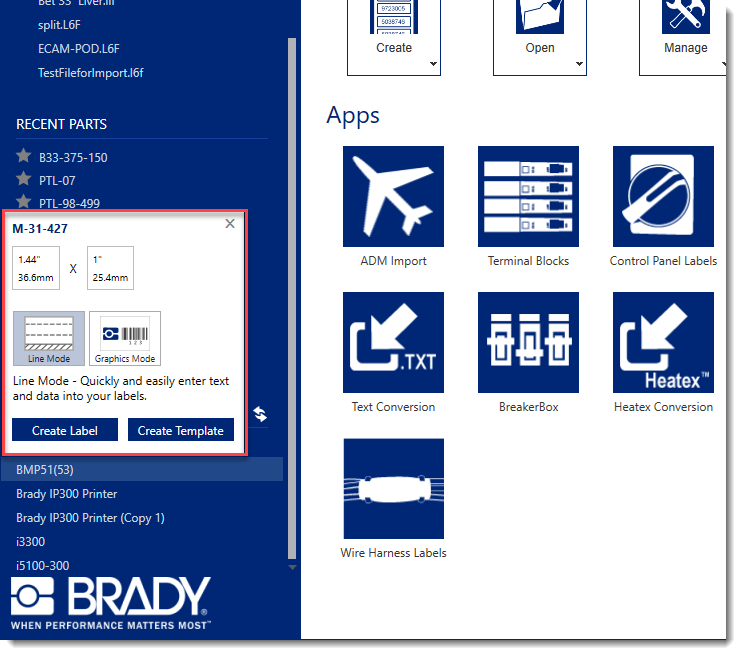Click the Create Label button

(x=64, y=430)
